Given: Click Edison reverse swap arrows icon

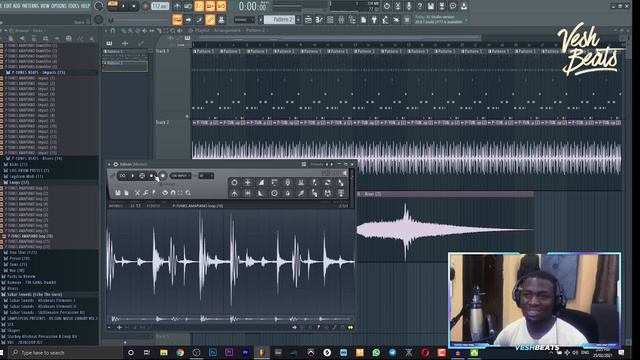Looking at the screenshot, I should (327, 182).
